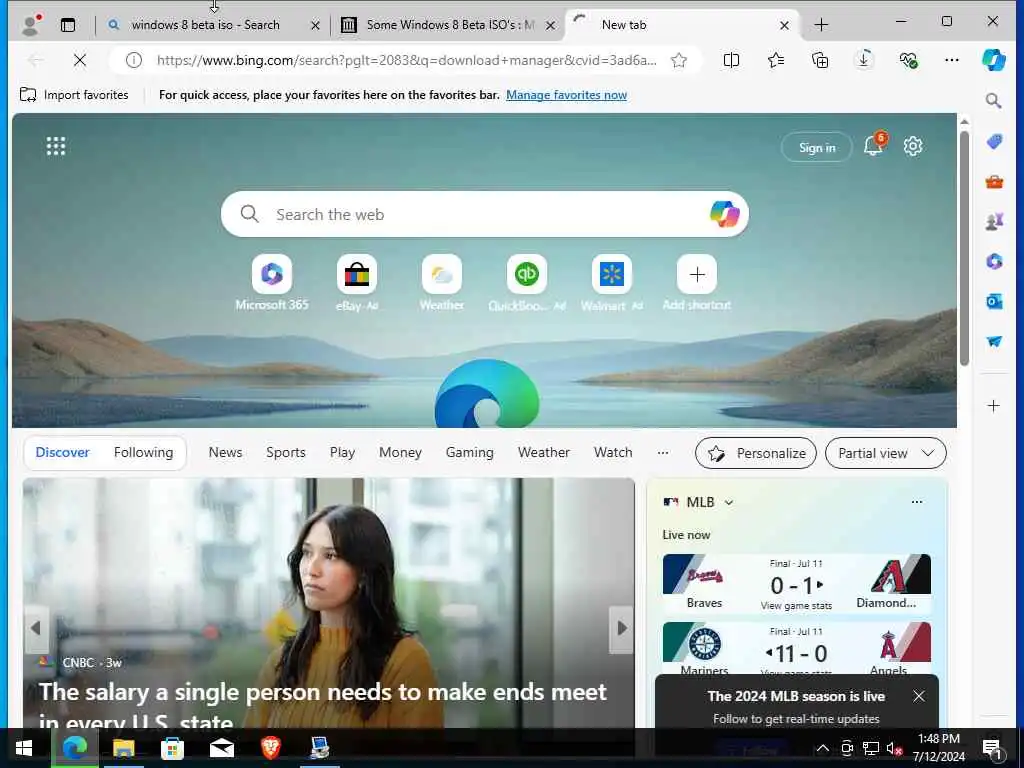Open the Favorites list icon

click(x=776, y=60)
